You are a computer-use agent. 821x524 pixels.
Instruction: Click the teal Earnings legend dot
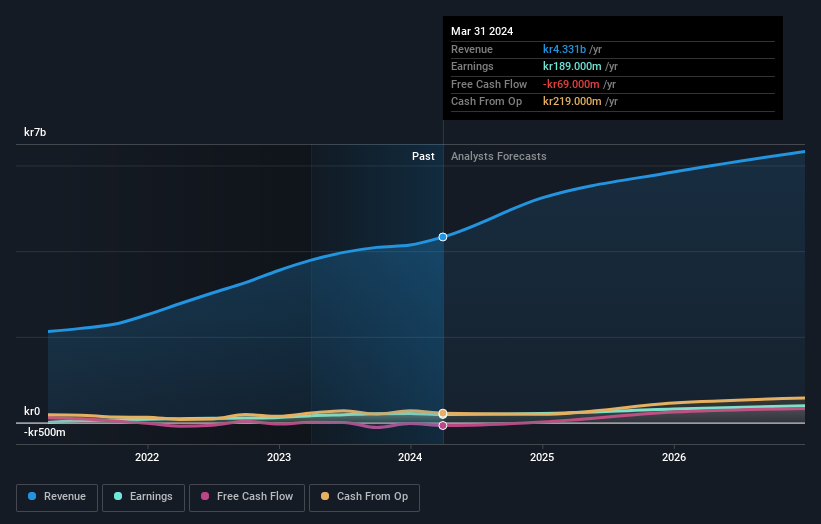tap(118, 496)
